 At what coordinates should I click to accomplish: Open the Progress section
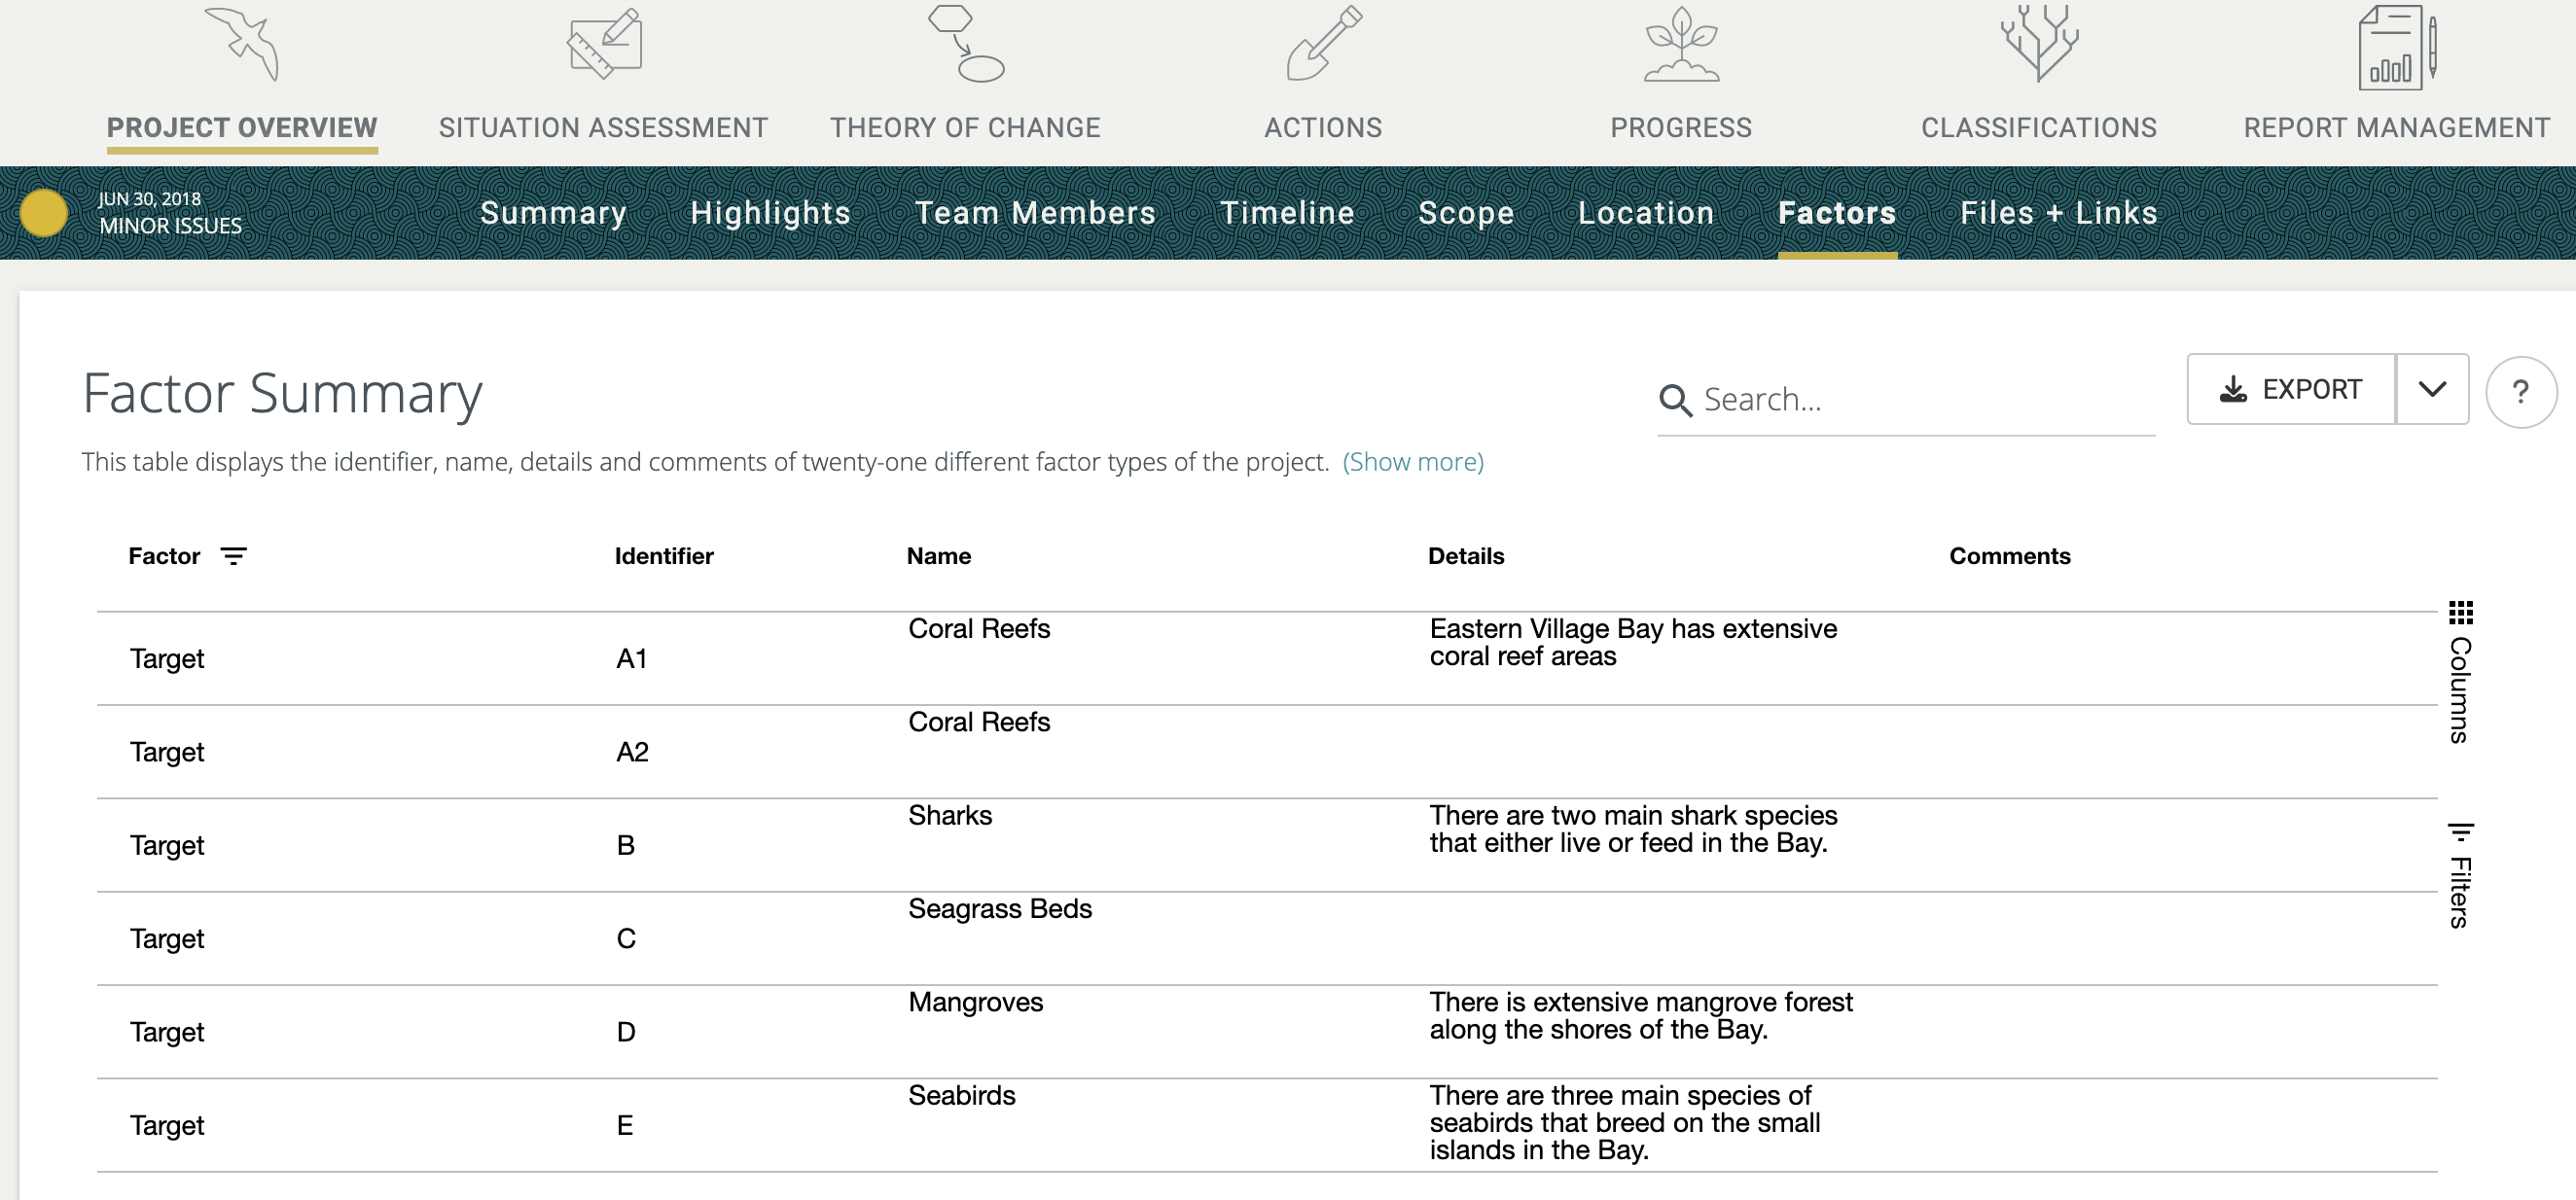pyautogui.click(x=1680, y=127)
